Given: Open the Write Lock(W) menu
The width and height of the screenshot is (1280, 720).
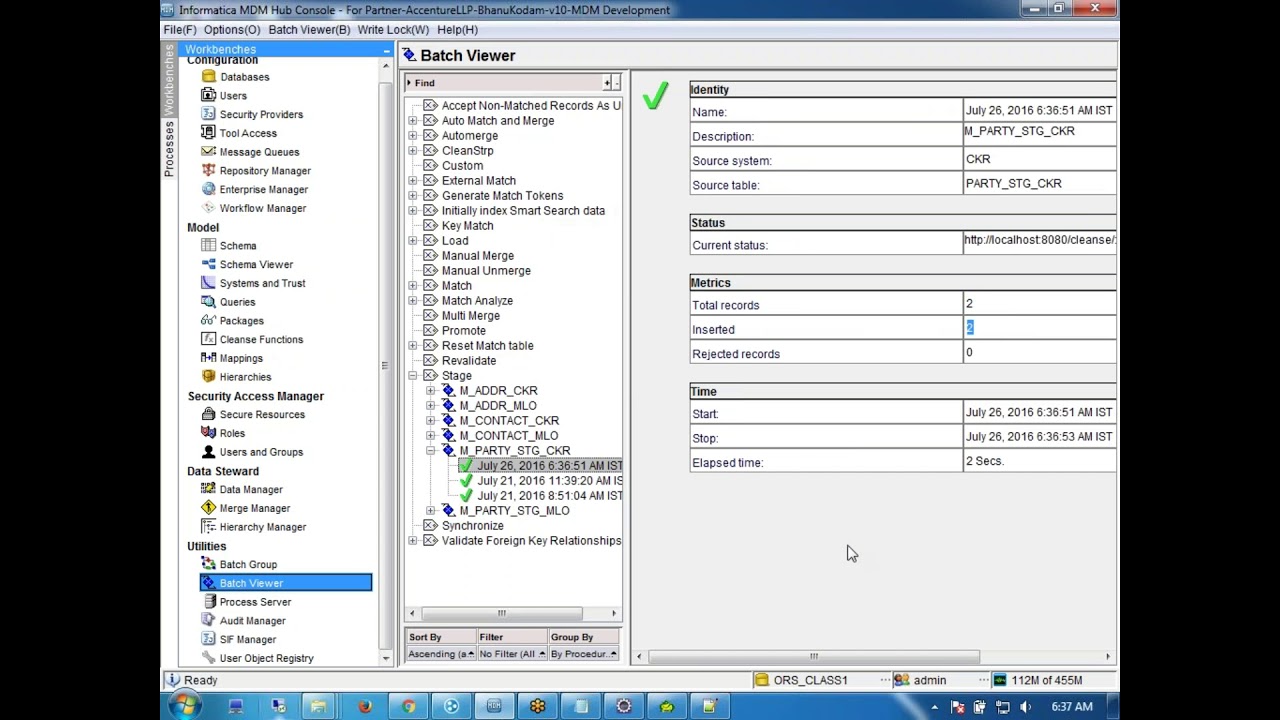Looking at the screenshot, I should 393,30.
